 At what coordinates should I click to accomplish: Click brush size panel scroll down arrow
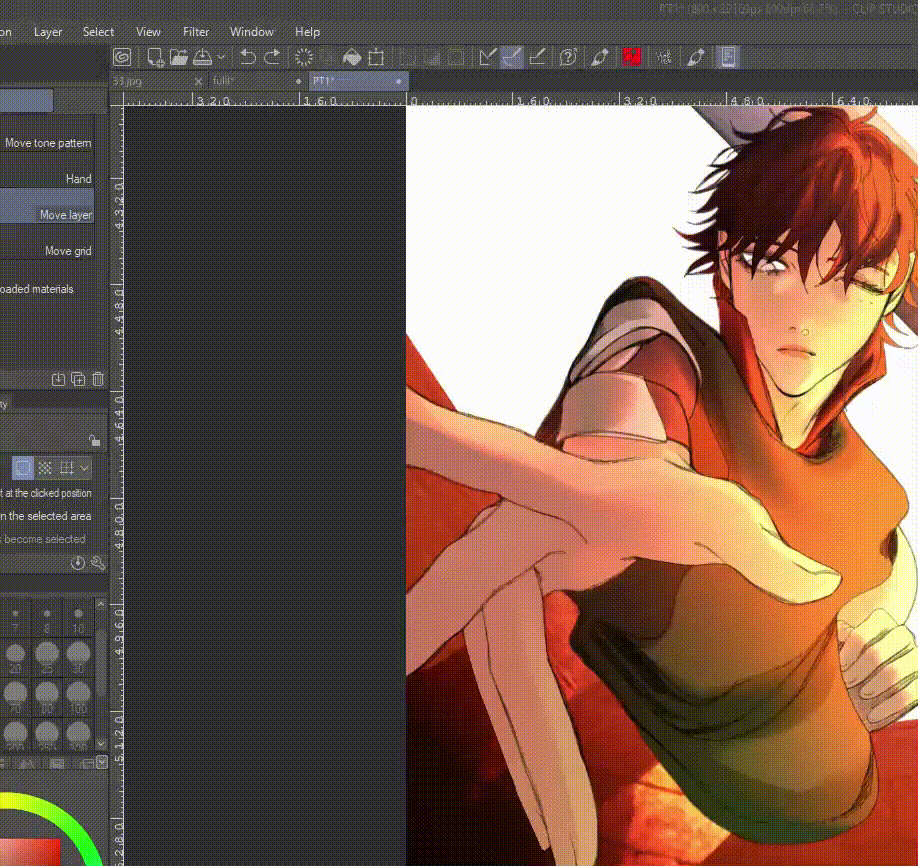101,744
